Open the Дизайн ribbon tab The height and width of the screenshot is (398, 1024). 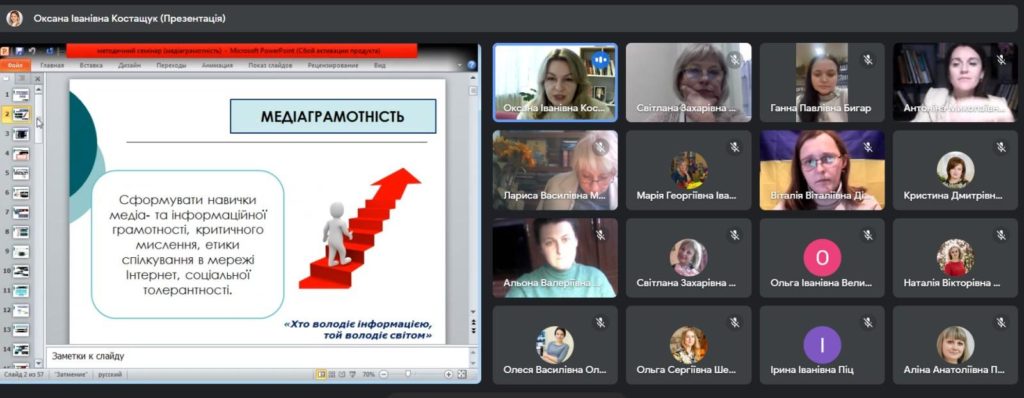(x=130, y=65)
